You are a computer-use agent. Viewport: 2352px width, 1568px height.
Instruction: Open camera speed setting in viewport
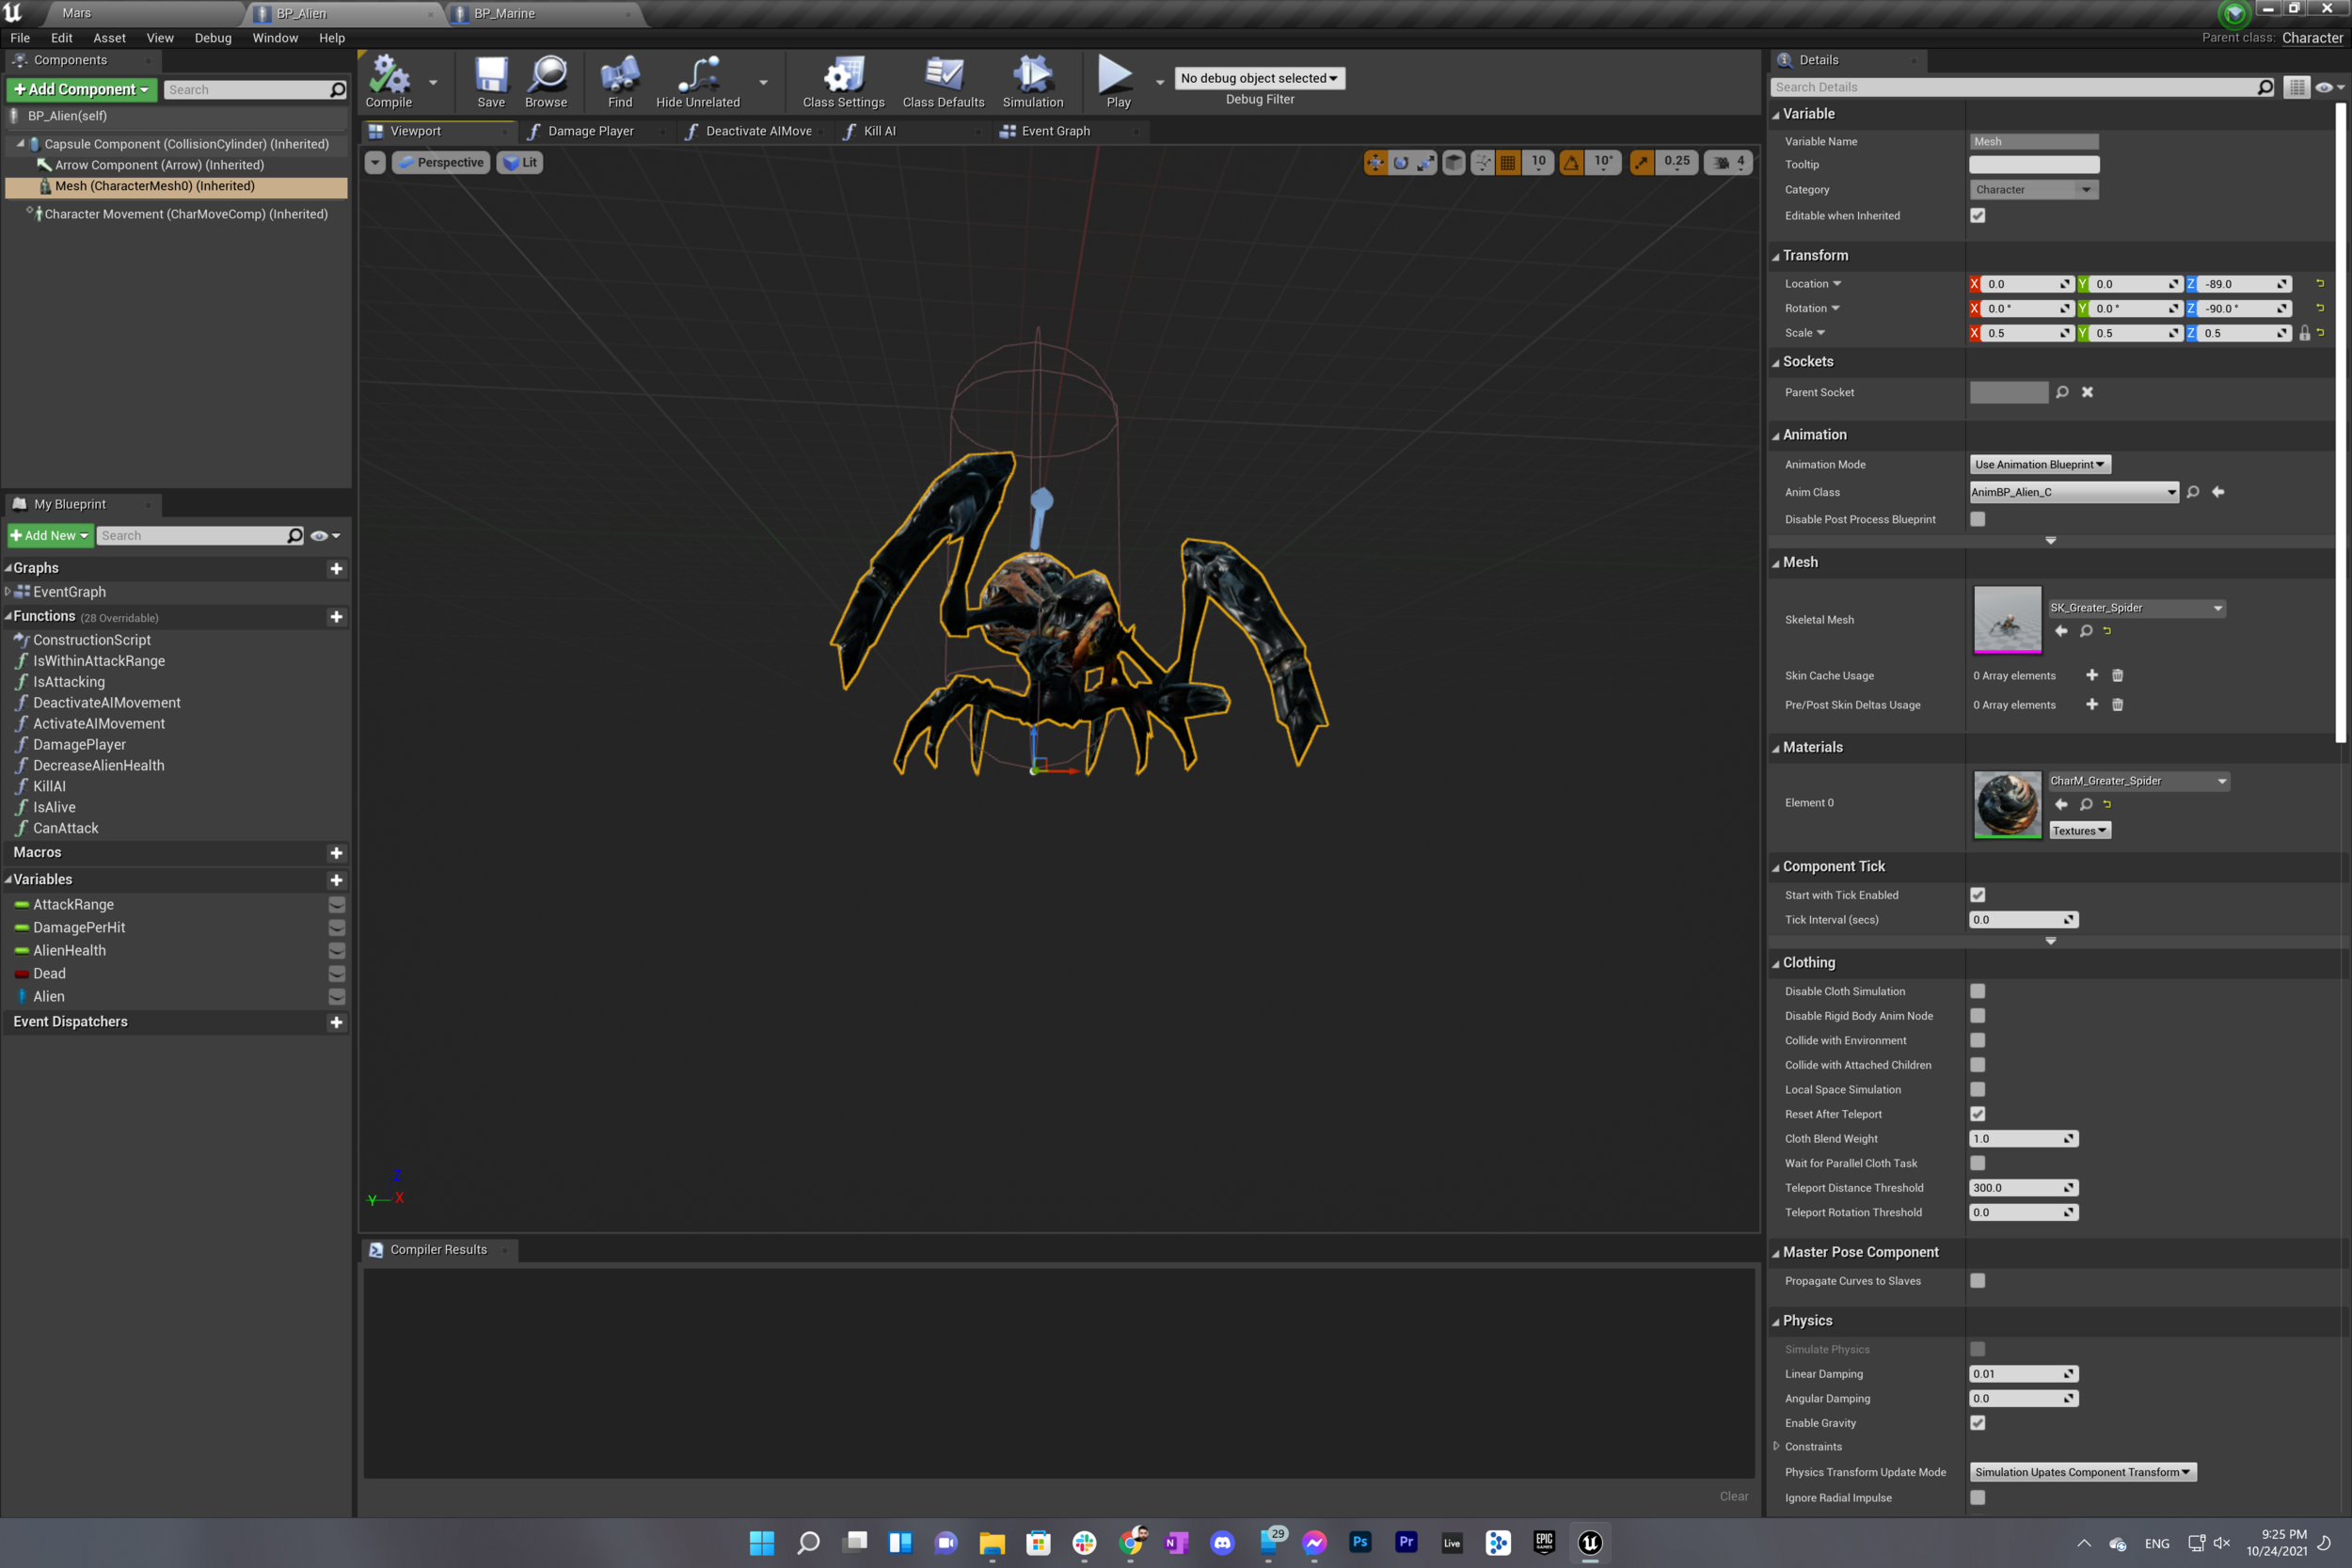[1729, 162]
